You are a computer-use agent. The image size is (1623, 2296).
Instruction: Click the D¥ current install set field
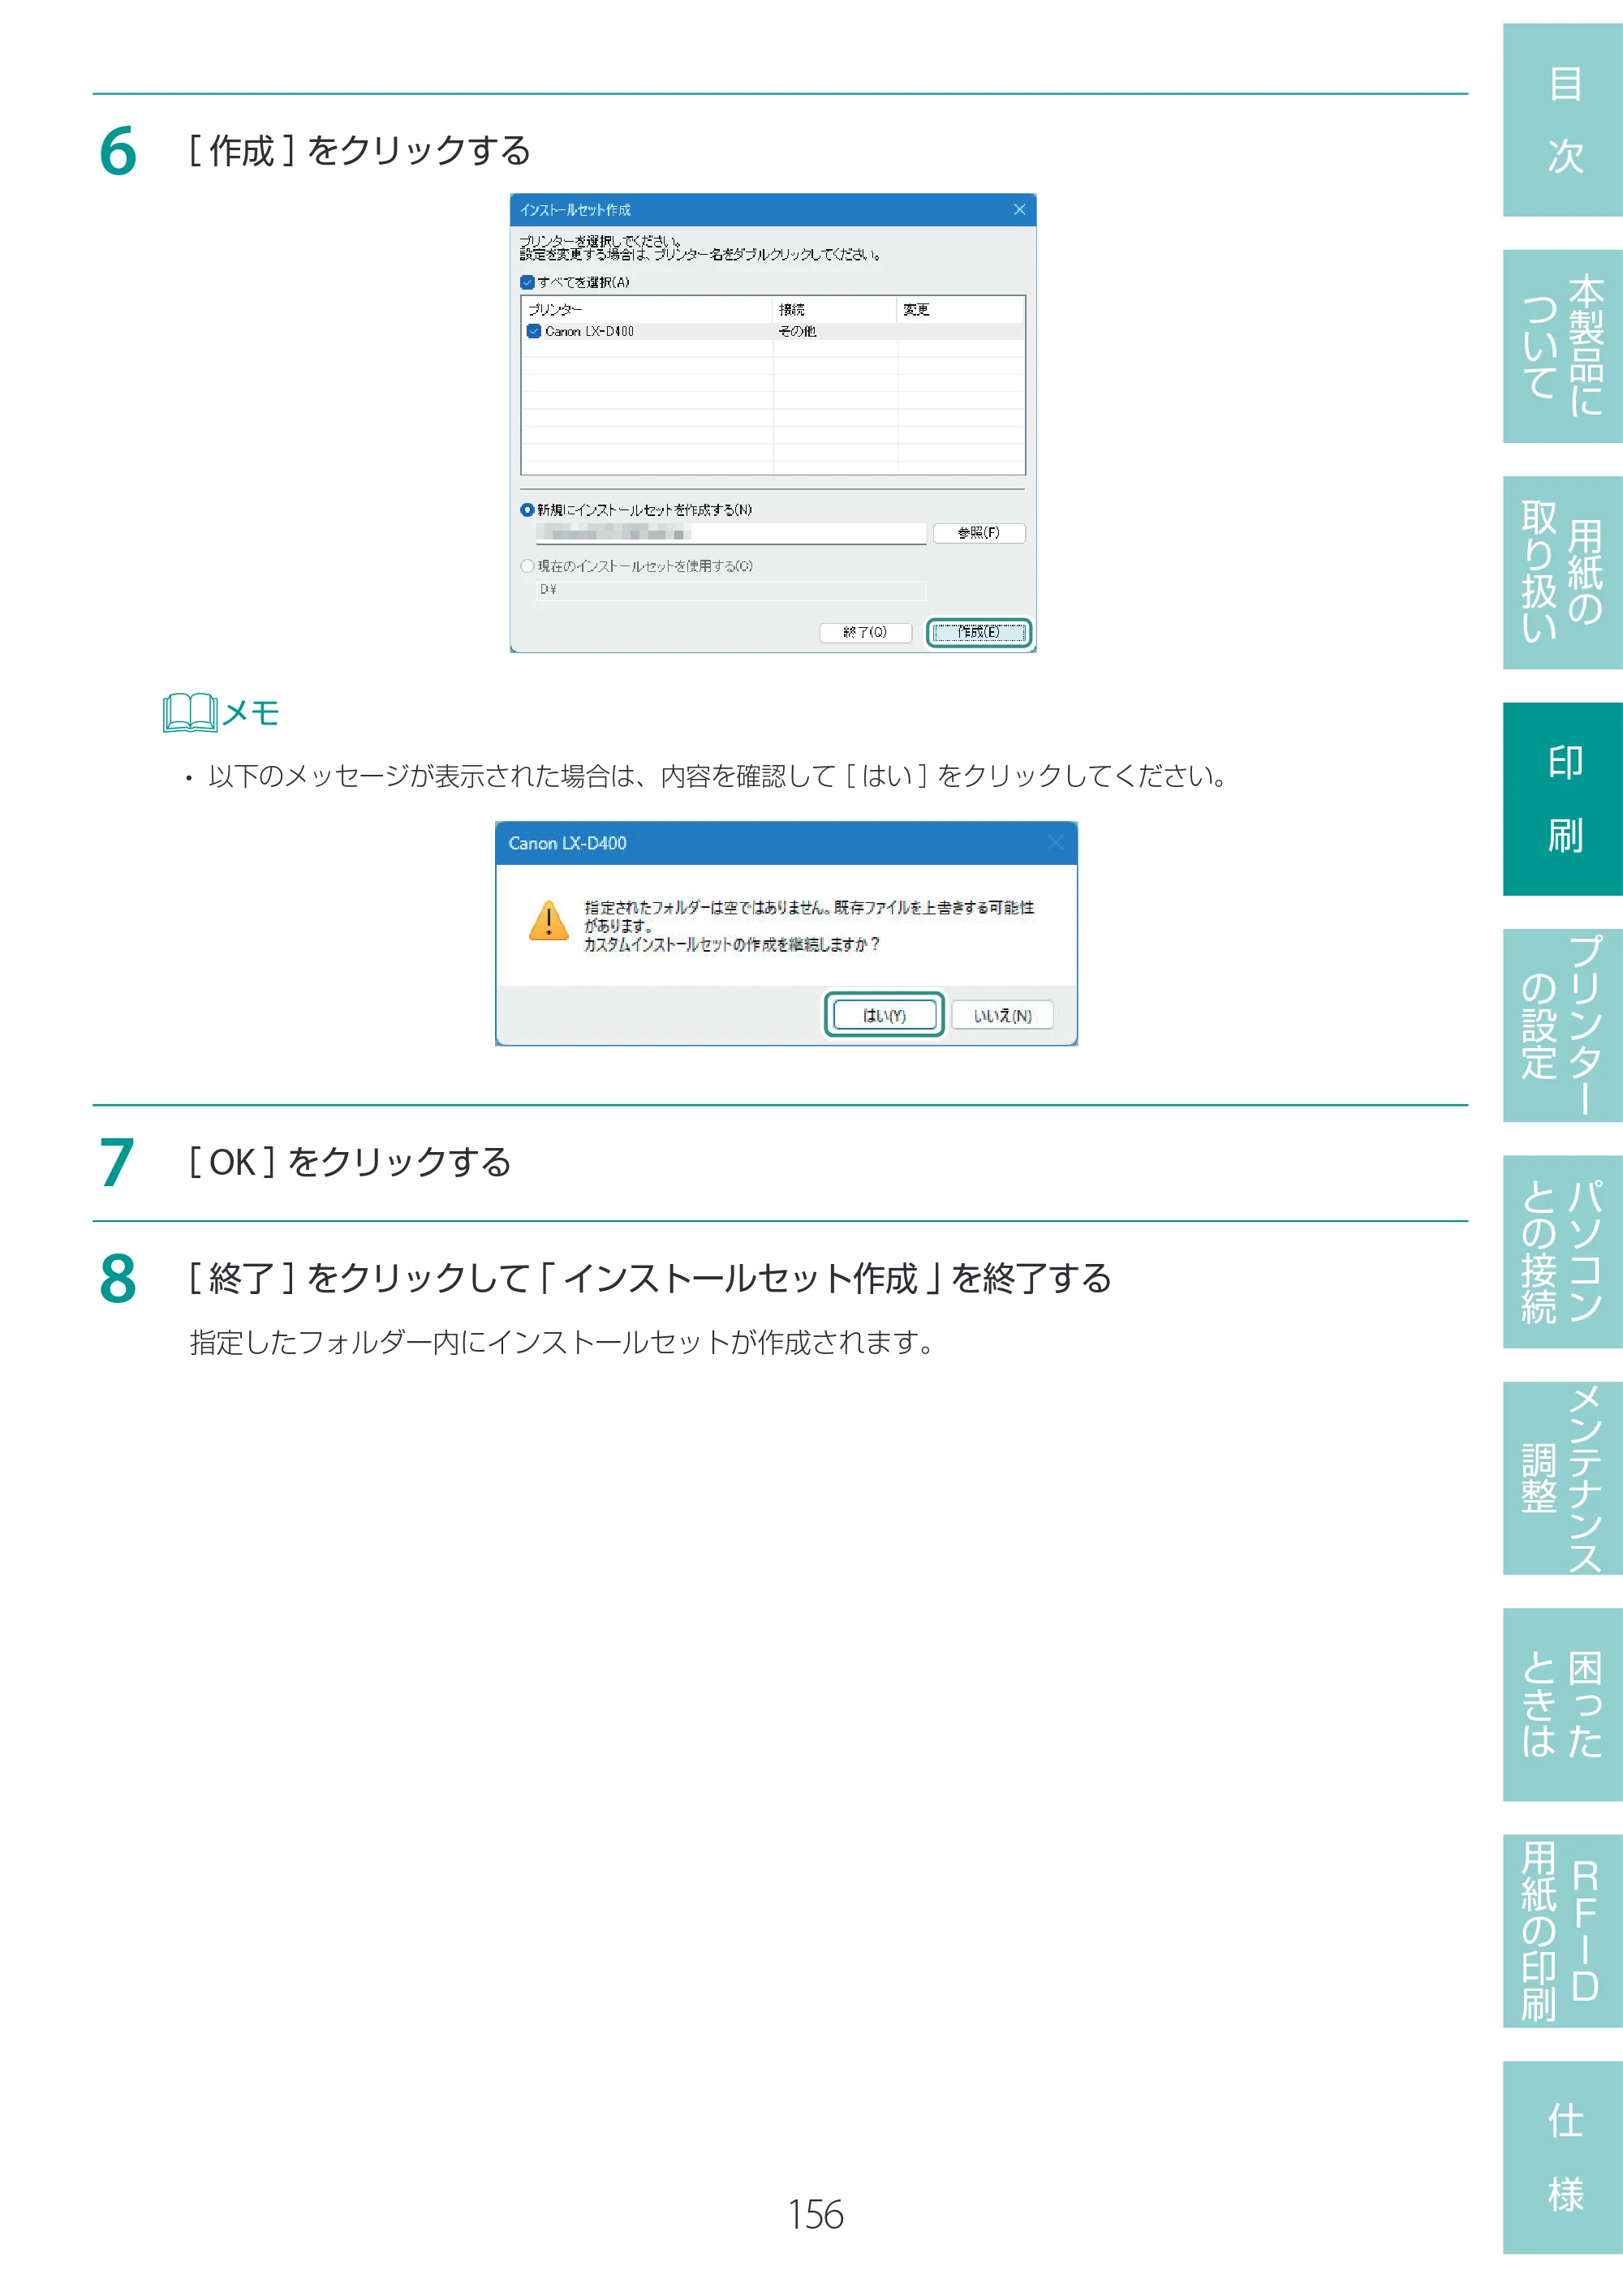pos(730,590)
